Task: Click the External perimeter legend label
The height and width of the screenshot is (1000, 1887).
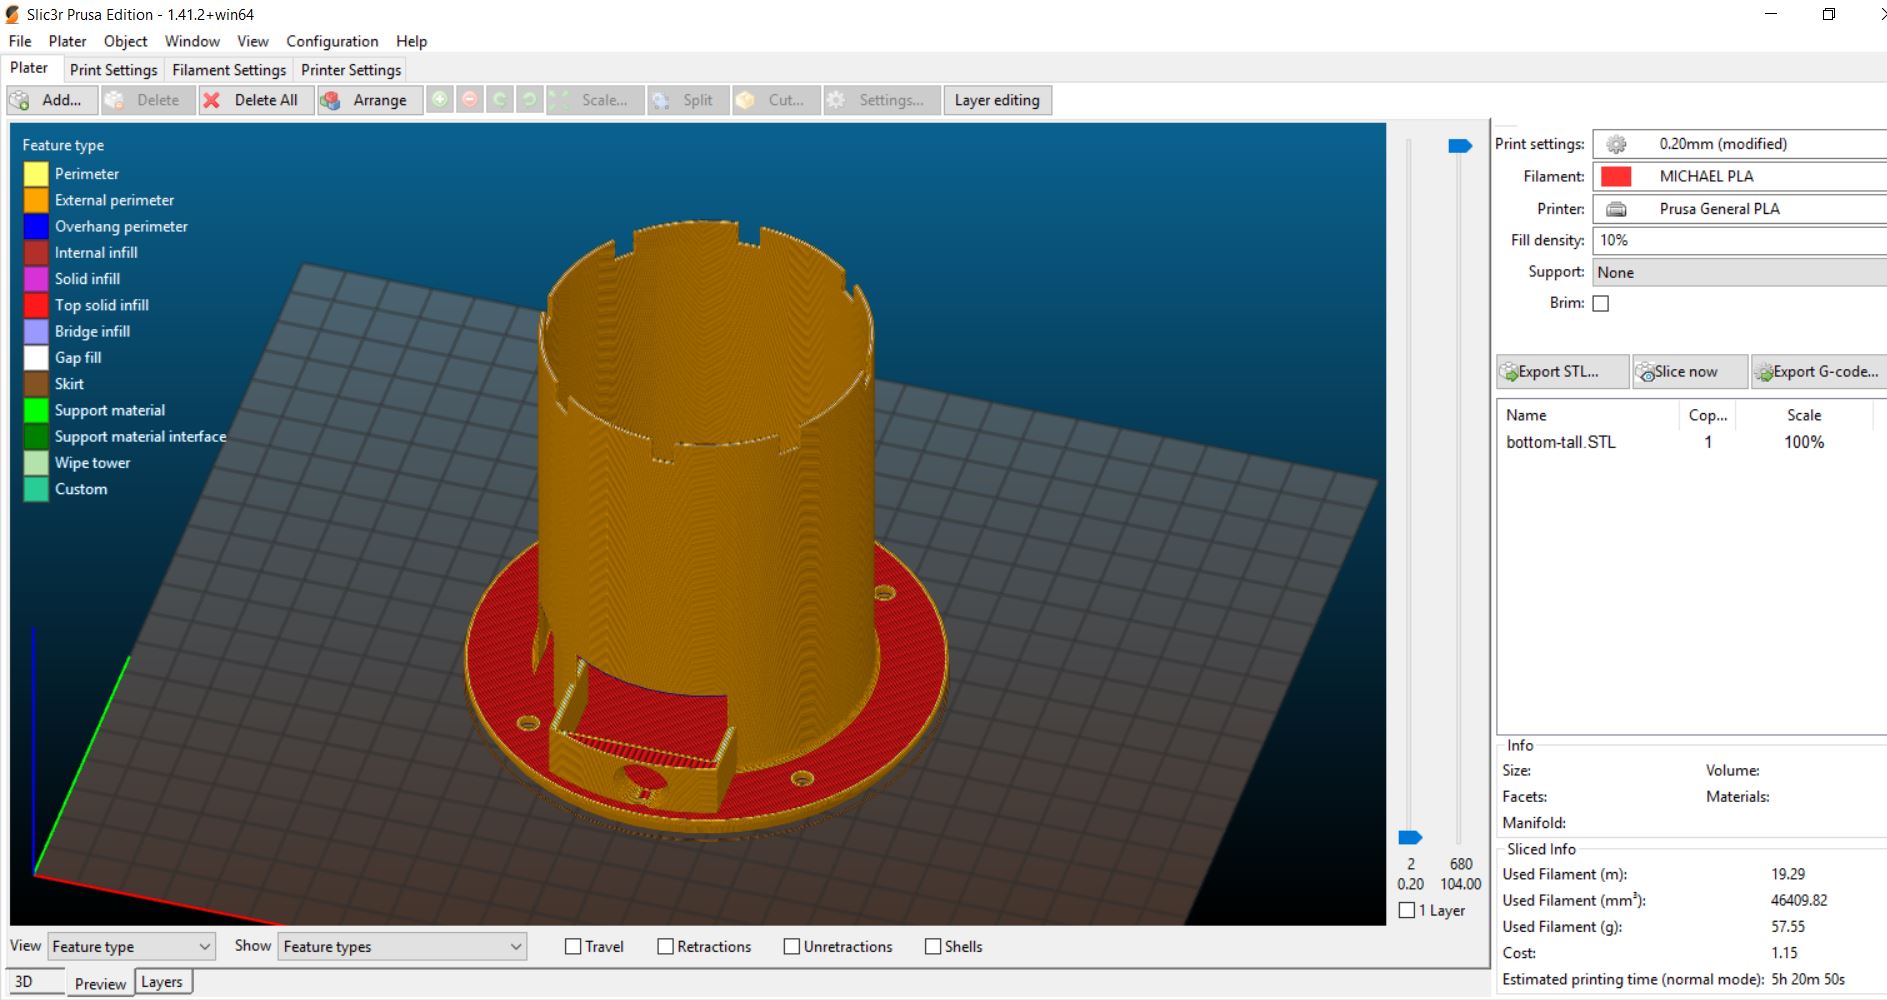Action: point(114,200)
